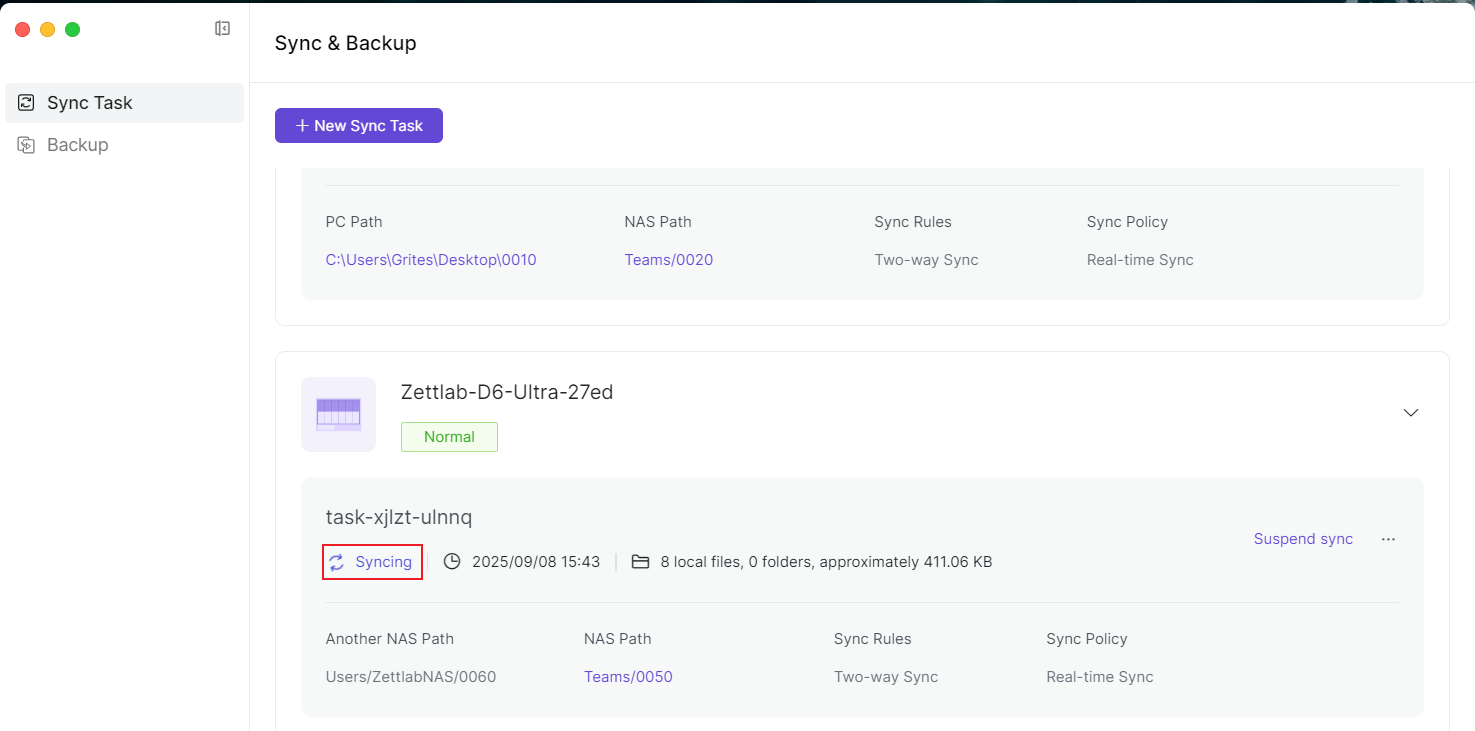Click the folder icon beside local files
This screenshot has height=731, width=1475.
(641, 562)
